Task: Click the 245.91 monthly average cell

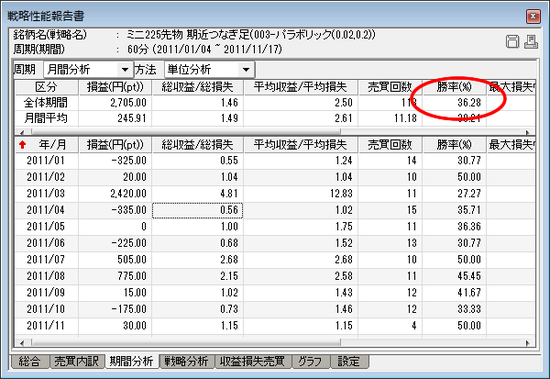Action: click(115, 118)
